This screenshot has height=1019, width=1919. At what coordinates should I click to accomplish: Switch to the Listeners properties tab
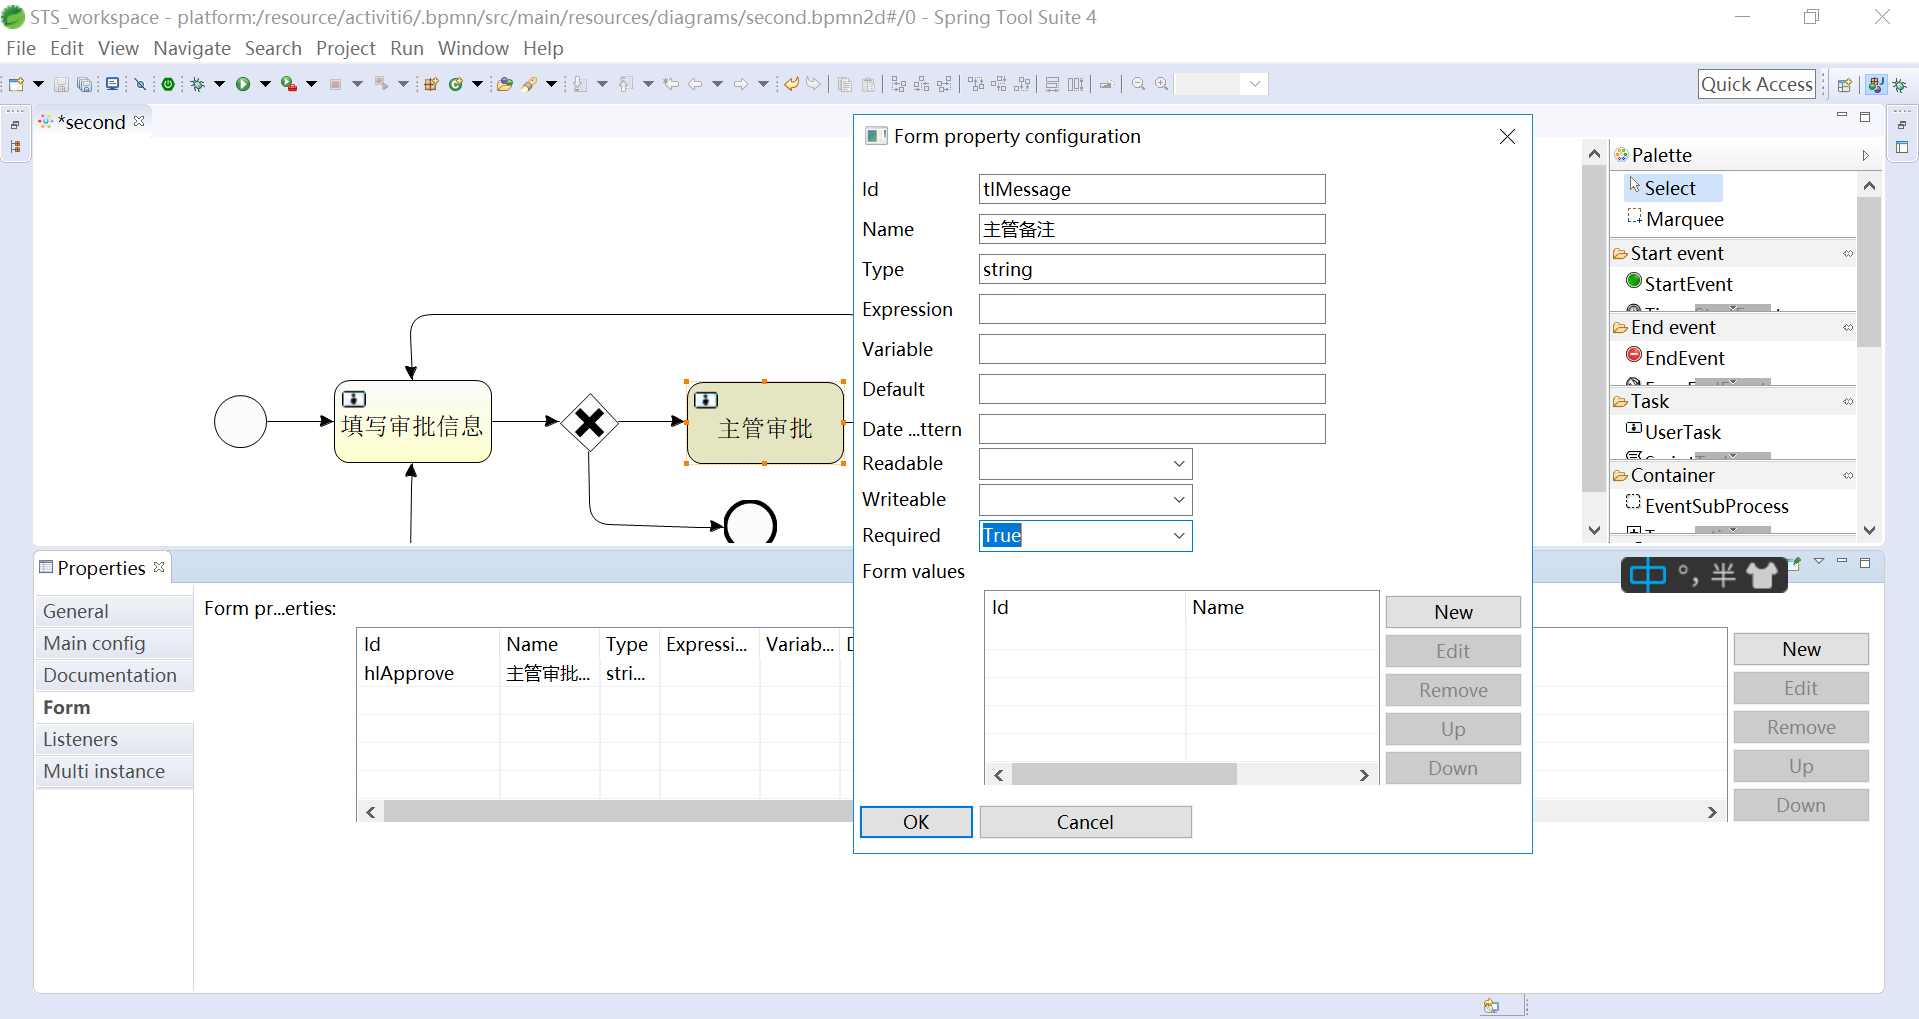click(x=115, y=740)
